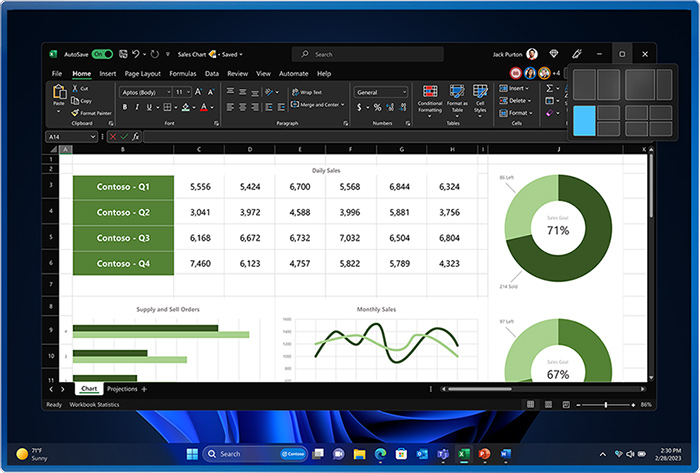The image size is (700, 473).
Task: Toggle Bold formatting
Action: point(125,106)
